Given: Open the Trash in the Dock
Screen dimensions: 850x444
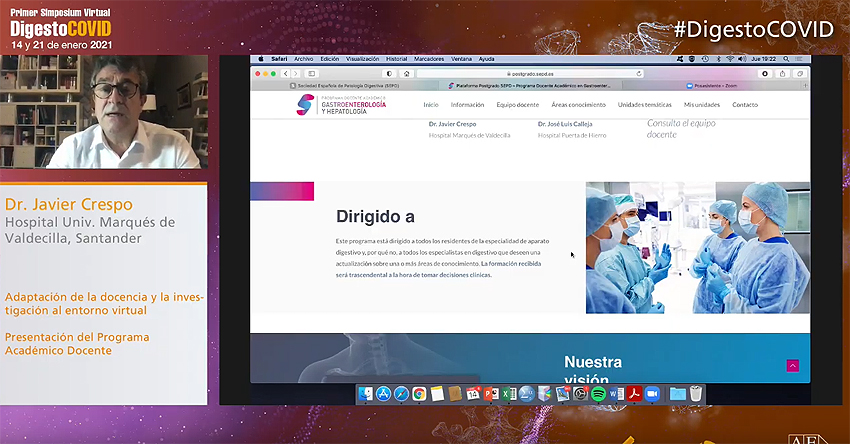Looking at the screenshot, I should (696, 394).
